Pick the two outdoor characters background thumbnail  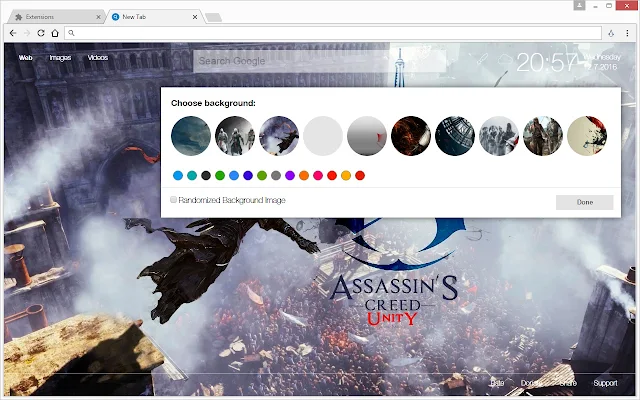coord(543,136)
